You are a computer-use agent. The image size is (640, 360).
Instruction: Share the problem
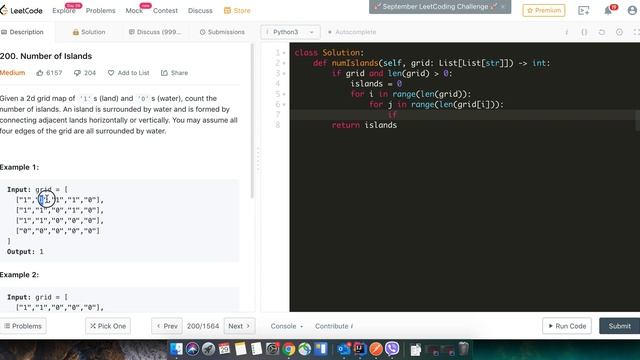pos(174,73)
